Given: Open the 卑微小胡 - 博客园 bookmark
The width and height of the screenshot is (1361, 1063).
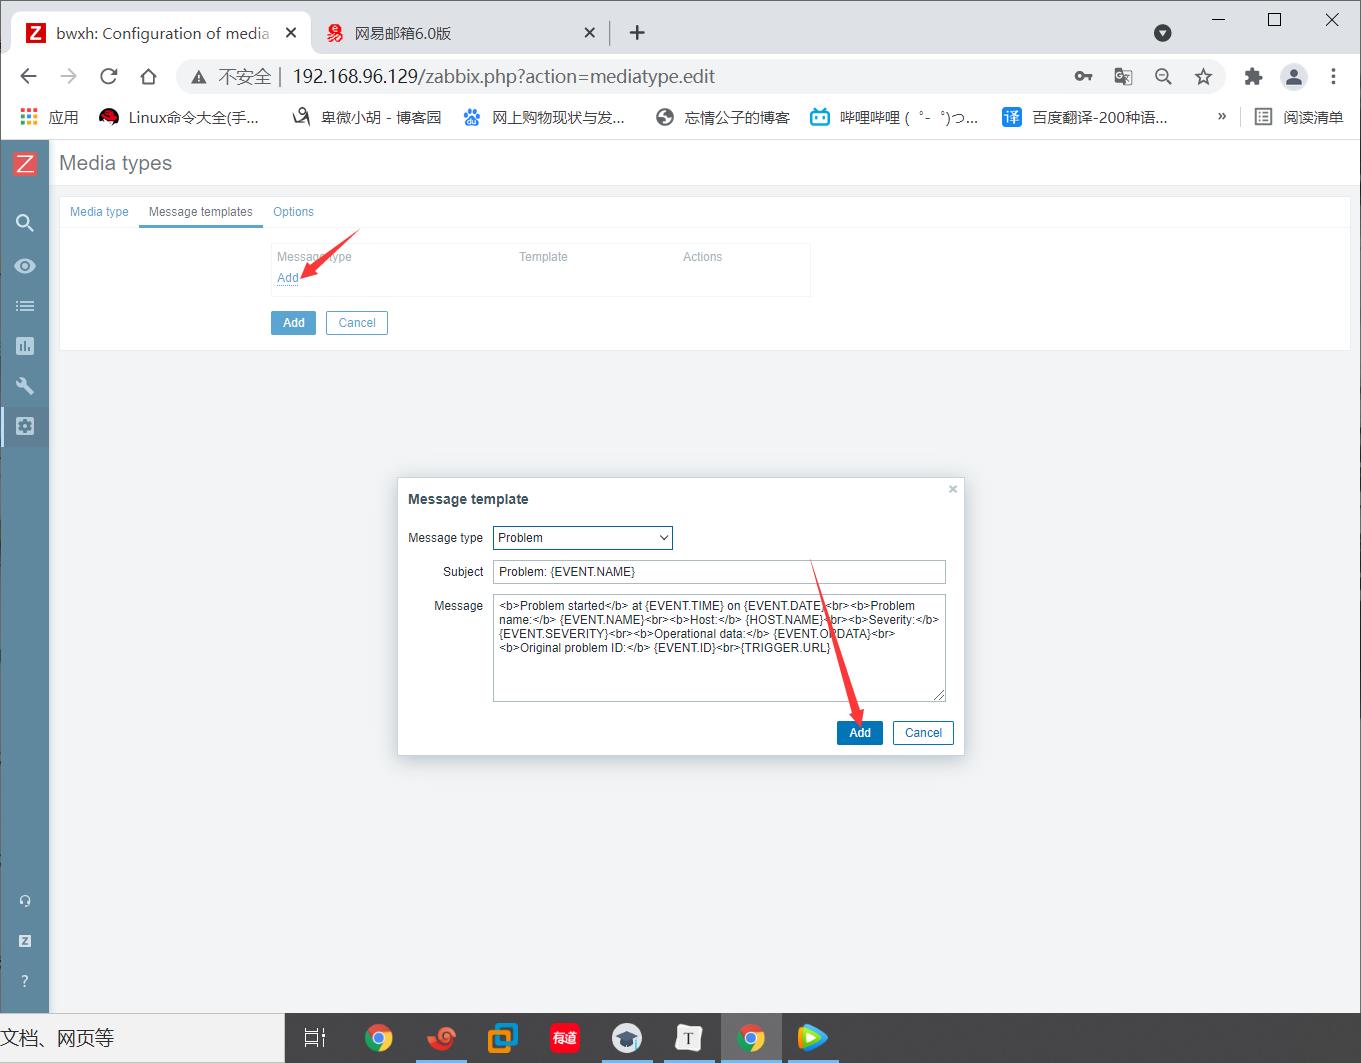Looking at the screenshot, I should click(366, 117).
